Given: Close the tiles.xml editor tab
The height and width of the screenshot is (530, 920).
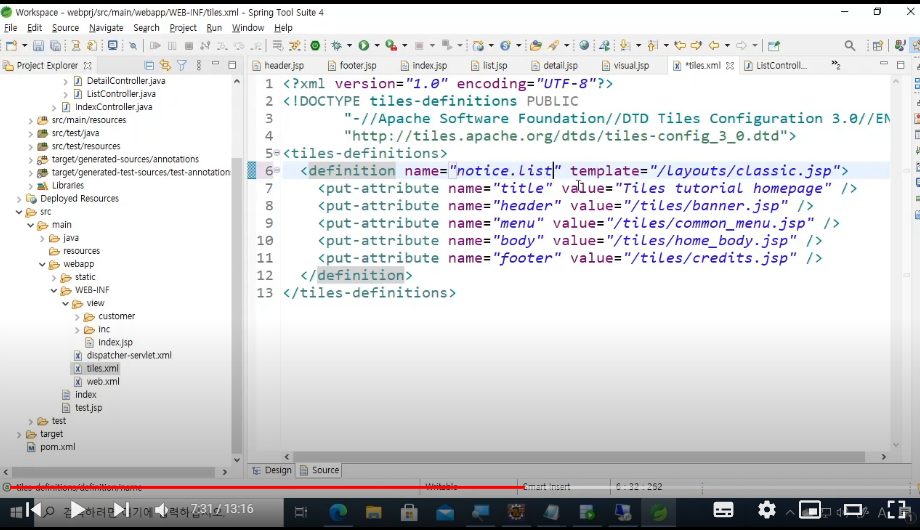Looking at the screenshot, I should (729, 66).
